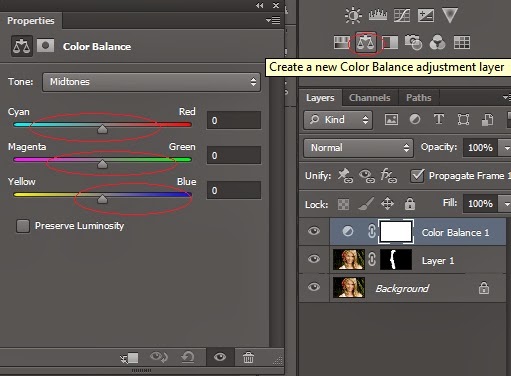
Task: Switch to the Paths tab
Action: [x=419, y=98]
